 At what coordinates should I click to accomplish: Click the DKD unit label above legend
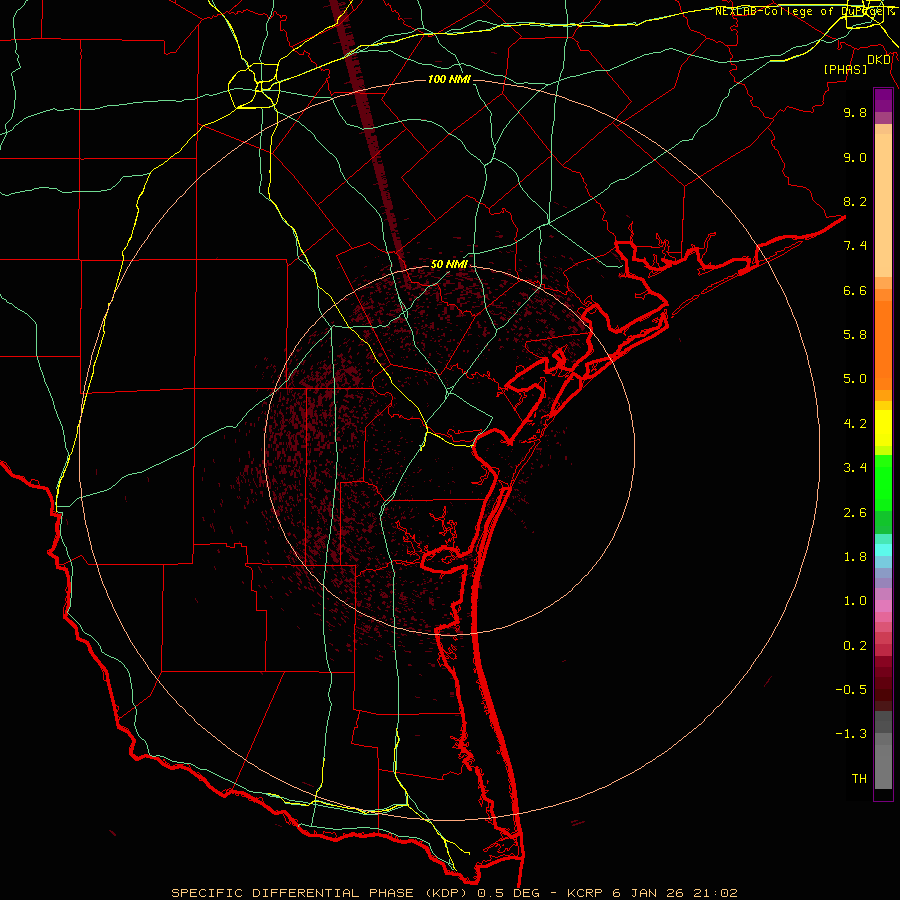click(879, 59)
